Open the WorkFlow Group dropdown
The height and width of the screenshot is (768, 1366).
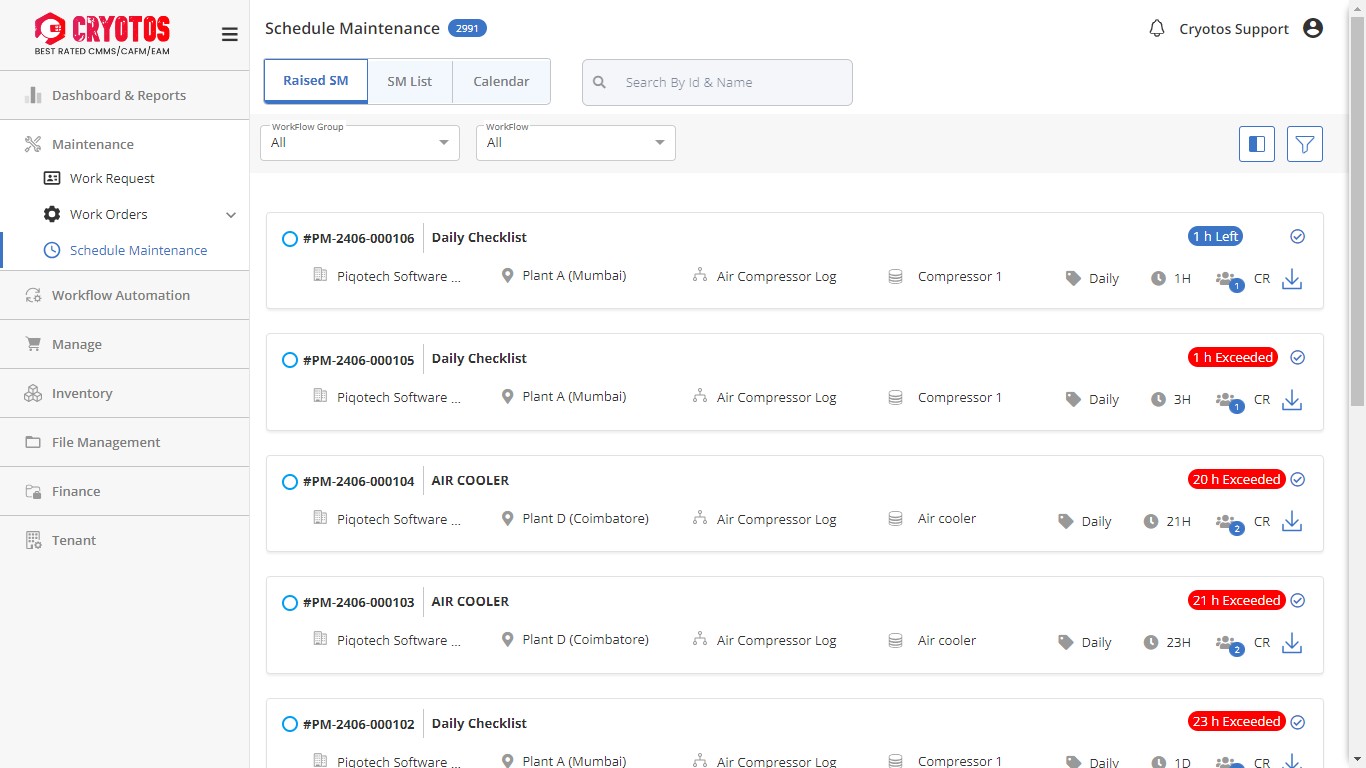pos(359,143)
